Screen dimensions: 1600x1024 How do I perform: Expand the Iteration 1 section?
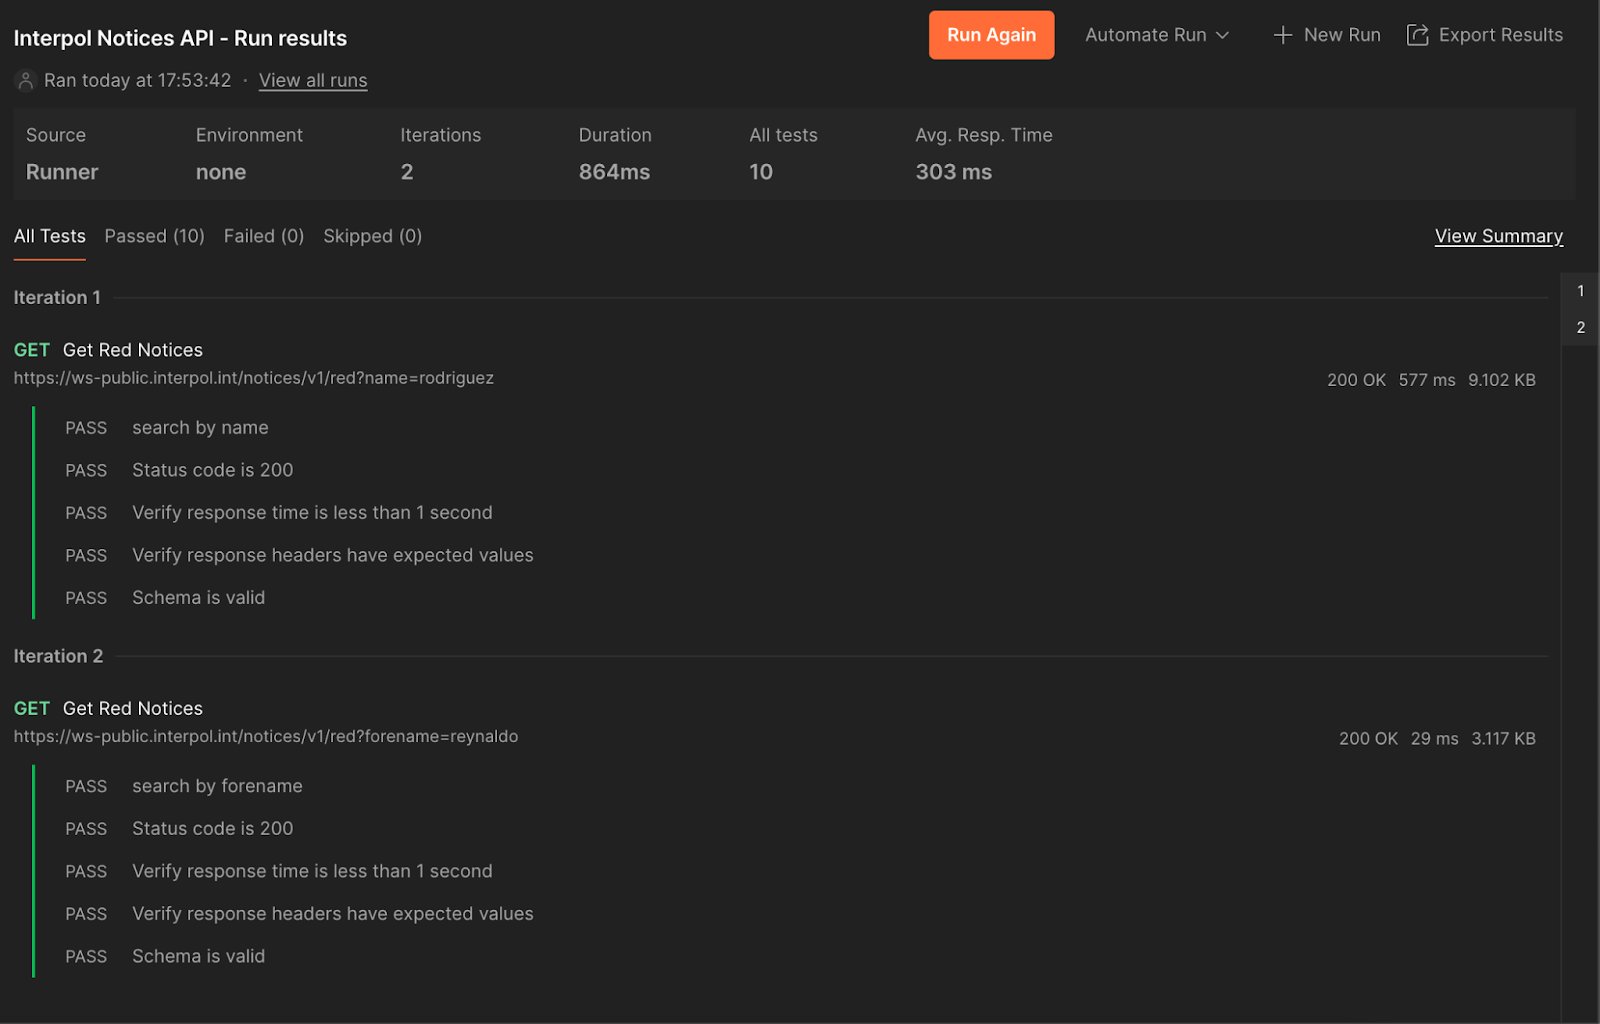pos(56,297)
